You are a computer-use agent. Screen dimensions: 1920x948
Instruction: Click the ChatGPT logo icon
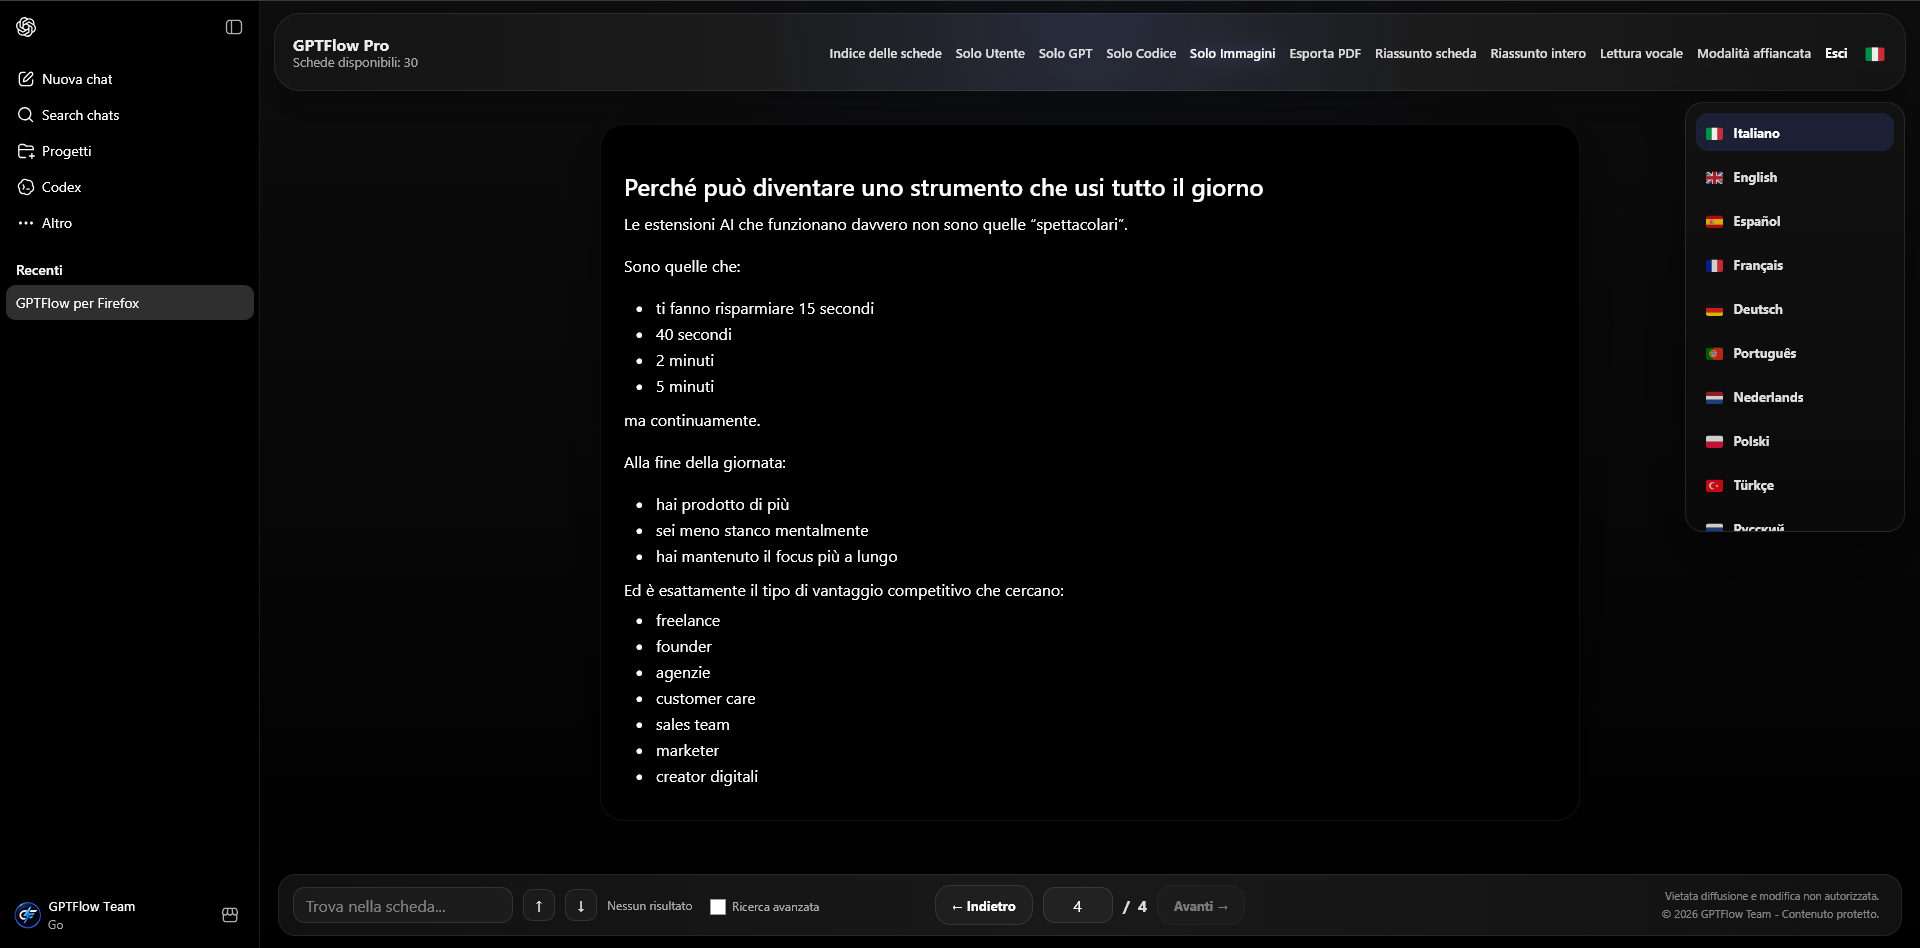pos(26,27)
